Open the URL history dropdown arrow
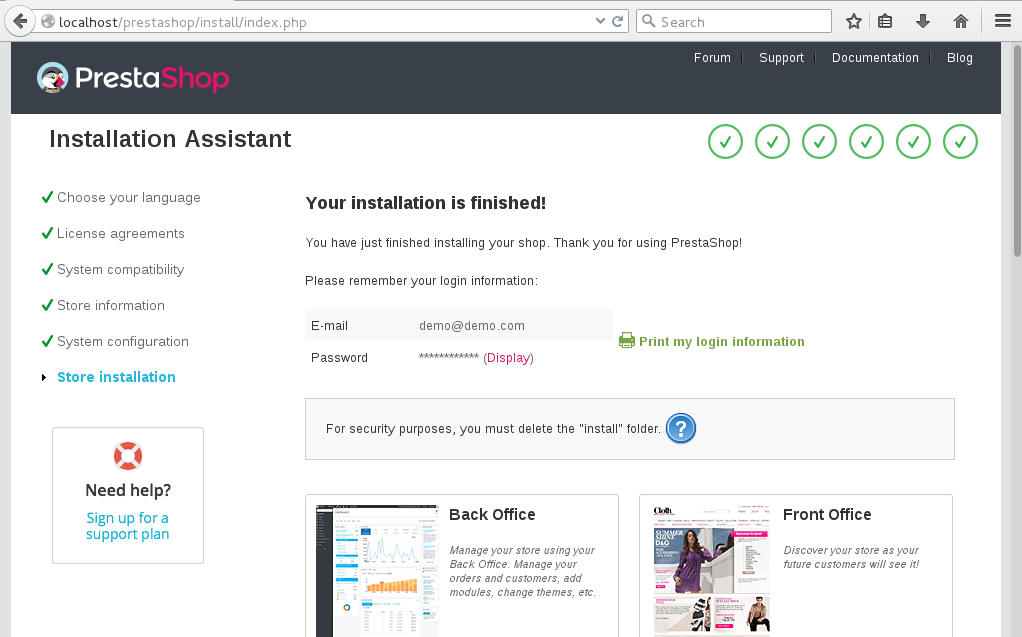1022x637 pixels. pos(600,22)
